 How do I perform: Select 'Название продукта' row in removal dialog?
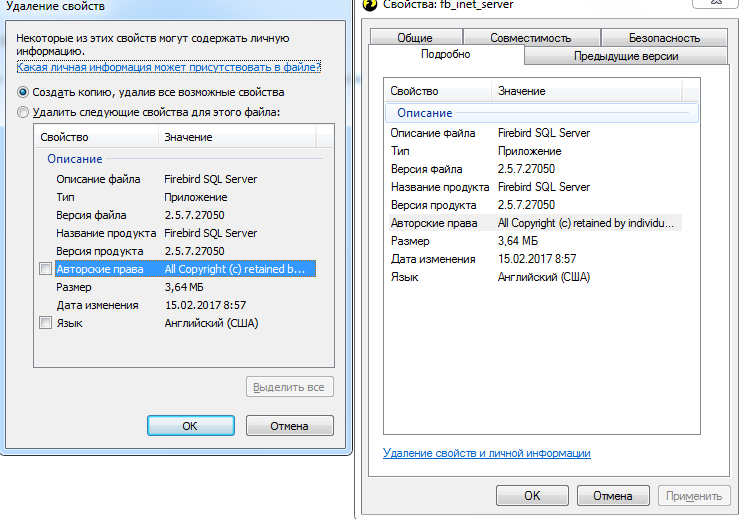185,233
